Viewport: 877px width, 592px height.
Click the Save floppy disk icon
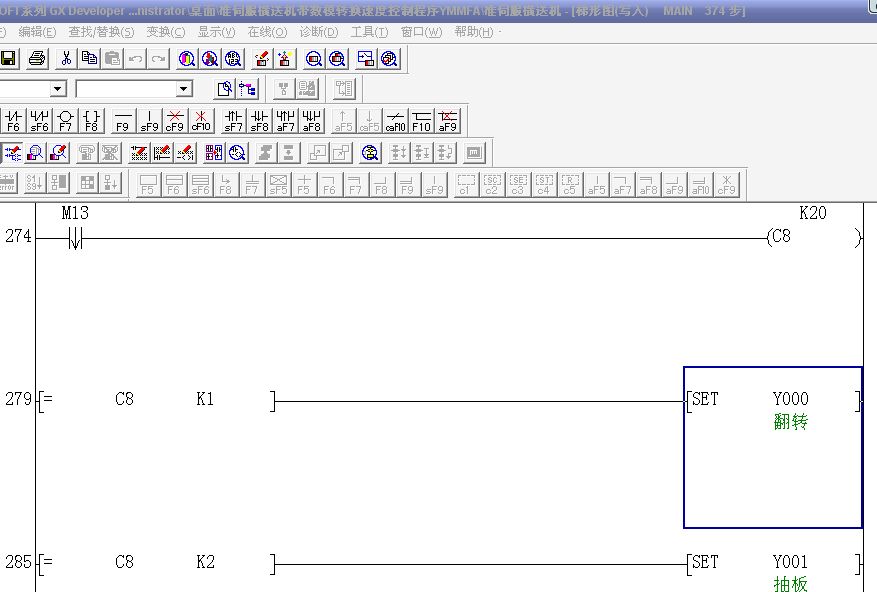[x=8, y=59]
